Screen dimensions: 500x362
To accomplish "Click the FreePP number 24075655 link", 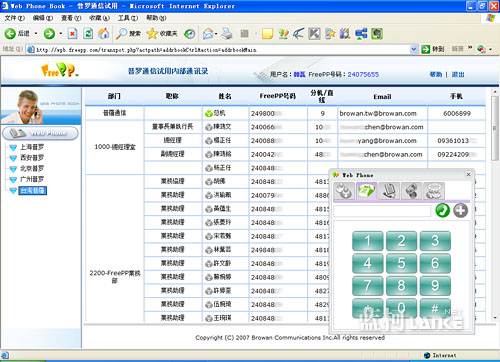I will (x=363, y=74).
